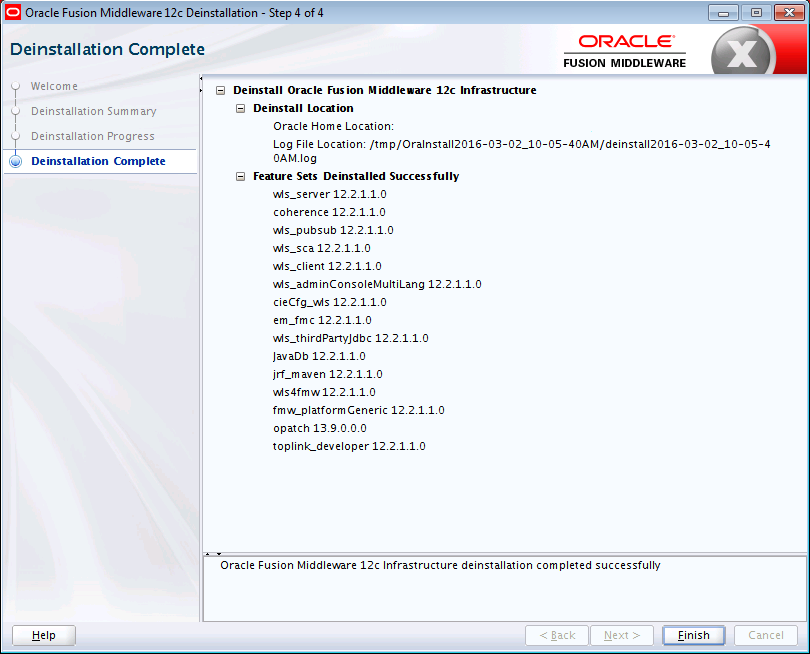Select wls_client 12.2.1.1.0 row
The image size is (810, 654).
[x=327, y=267]
